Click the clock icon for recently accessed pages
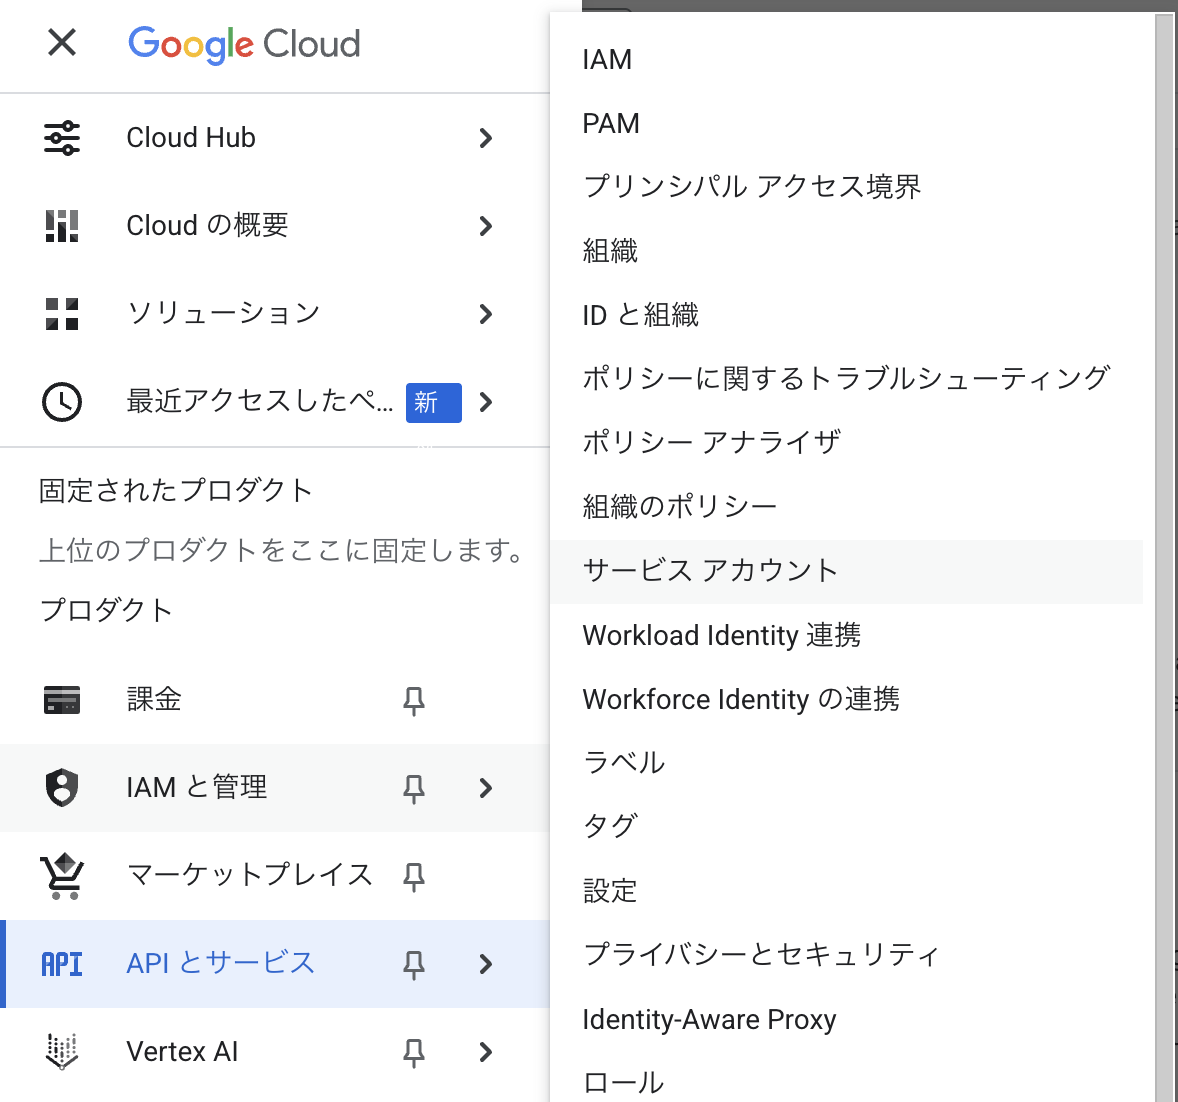This screenshot has width=1178, height=1102. pyautogui.click(x=62, y=402)
